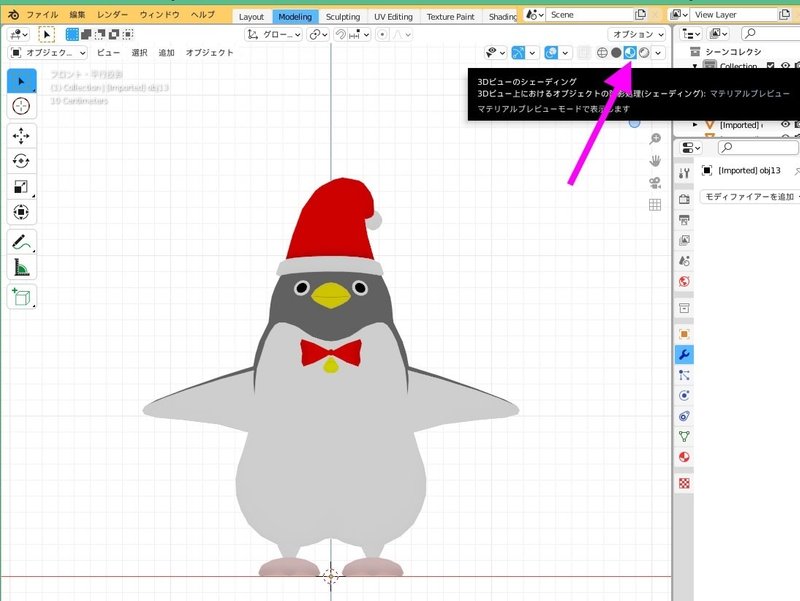Image resolution: width=800 pixels, height=601 pixels.
Task: Select the Annotate pencil tool
Action: tap(21, 242)
